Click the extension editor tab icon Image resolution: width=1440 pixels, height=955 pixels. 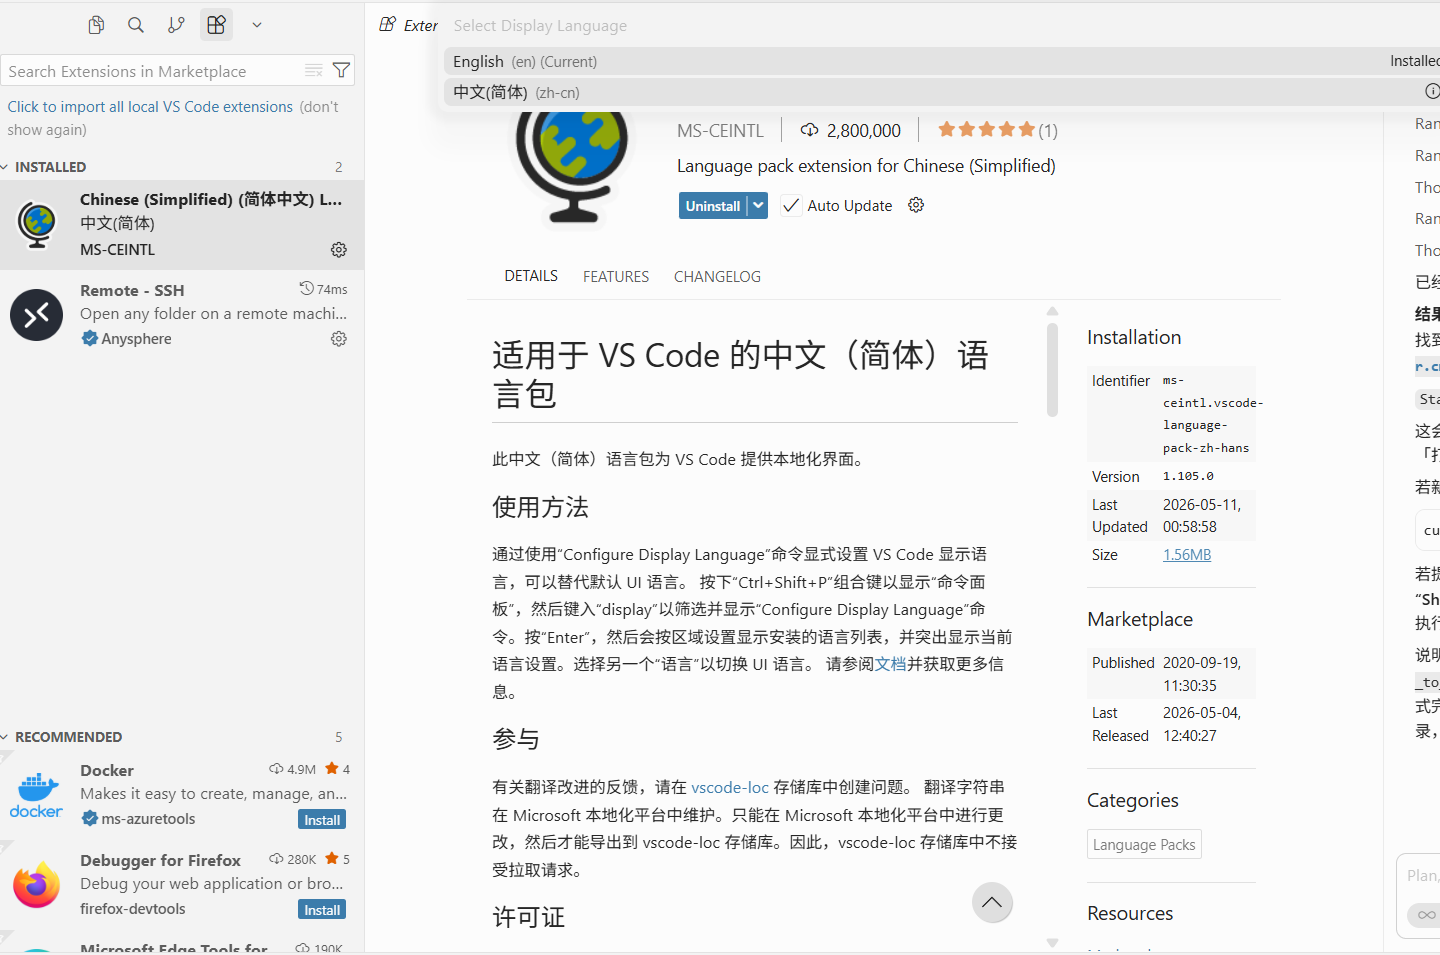(388, 25)
